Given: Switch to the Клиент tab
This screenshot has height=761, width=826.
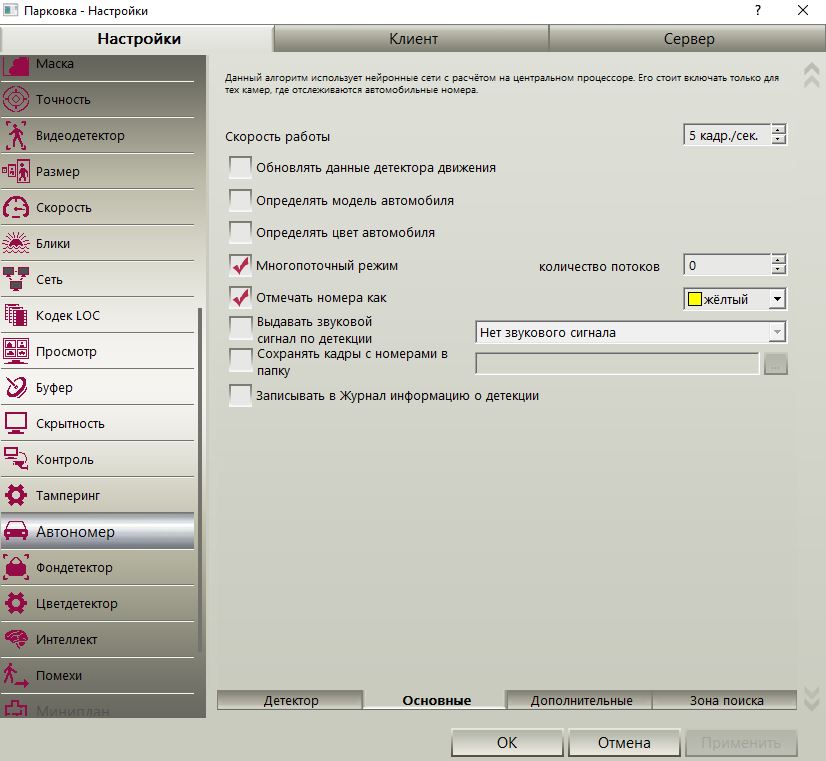Looking at the screenshot, I should click(x=413, y=39).
